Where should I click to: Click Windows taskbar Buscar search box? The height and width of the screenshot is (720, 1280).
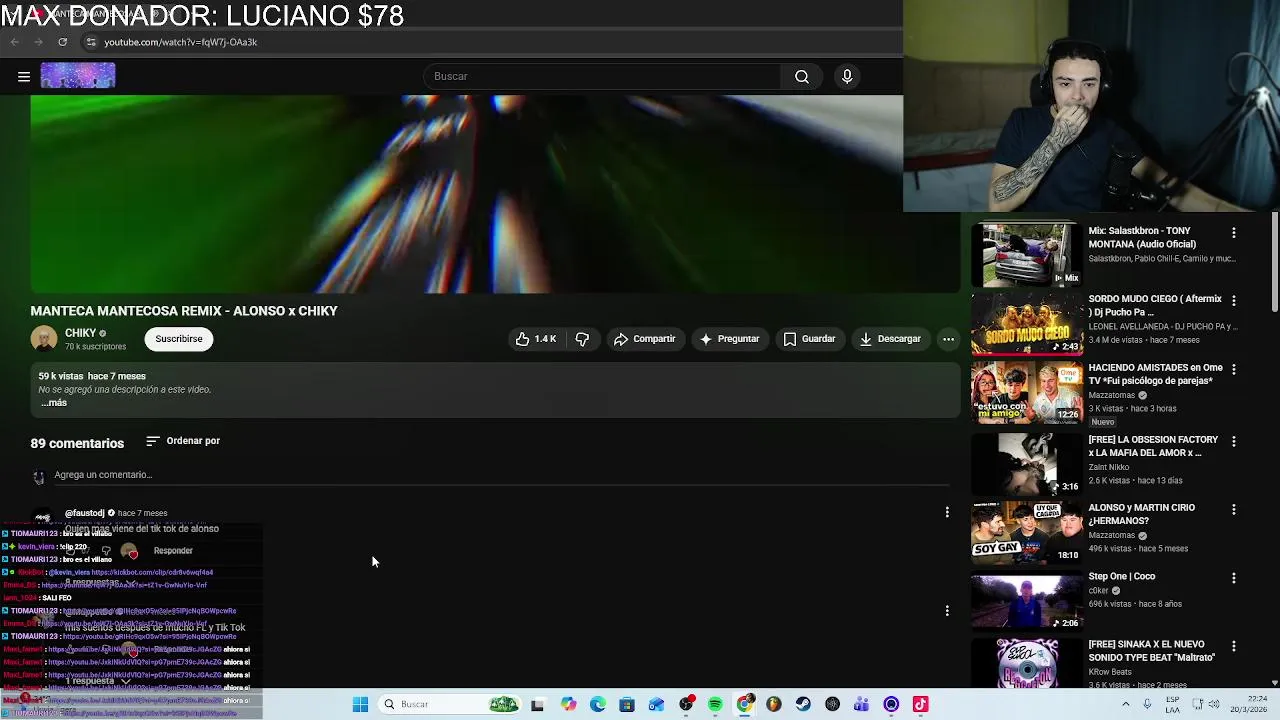[x=449, y=704]
